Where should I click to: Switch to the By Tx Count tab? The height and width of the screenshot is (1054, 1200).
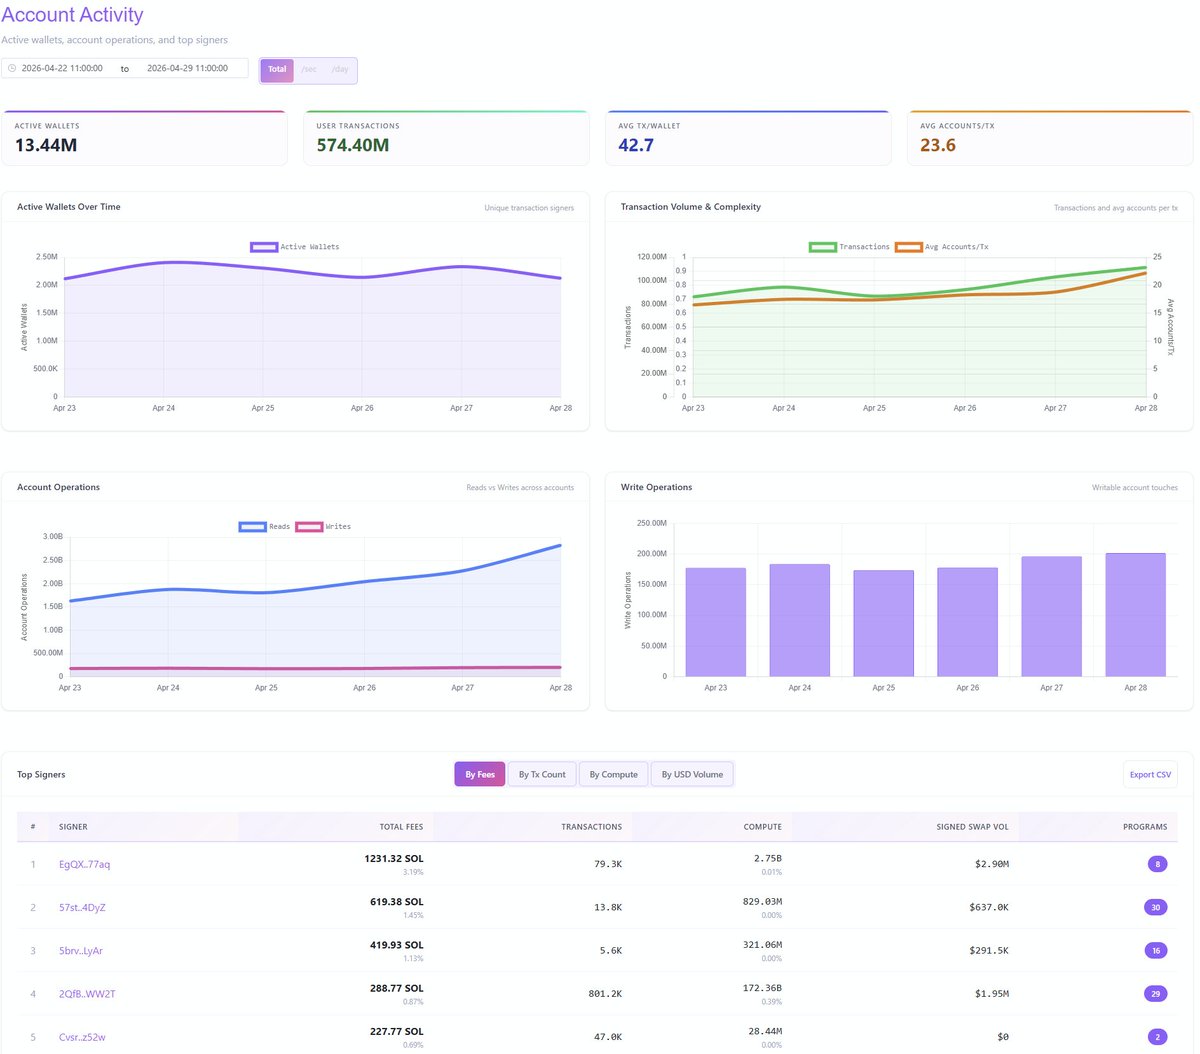[x=542, y=774]
